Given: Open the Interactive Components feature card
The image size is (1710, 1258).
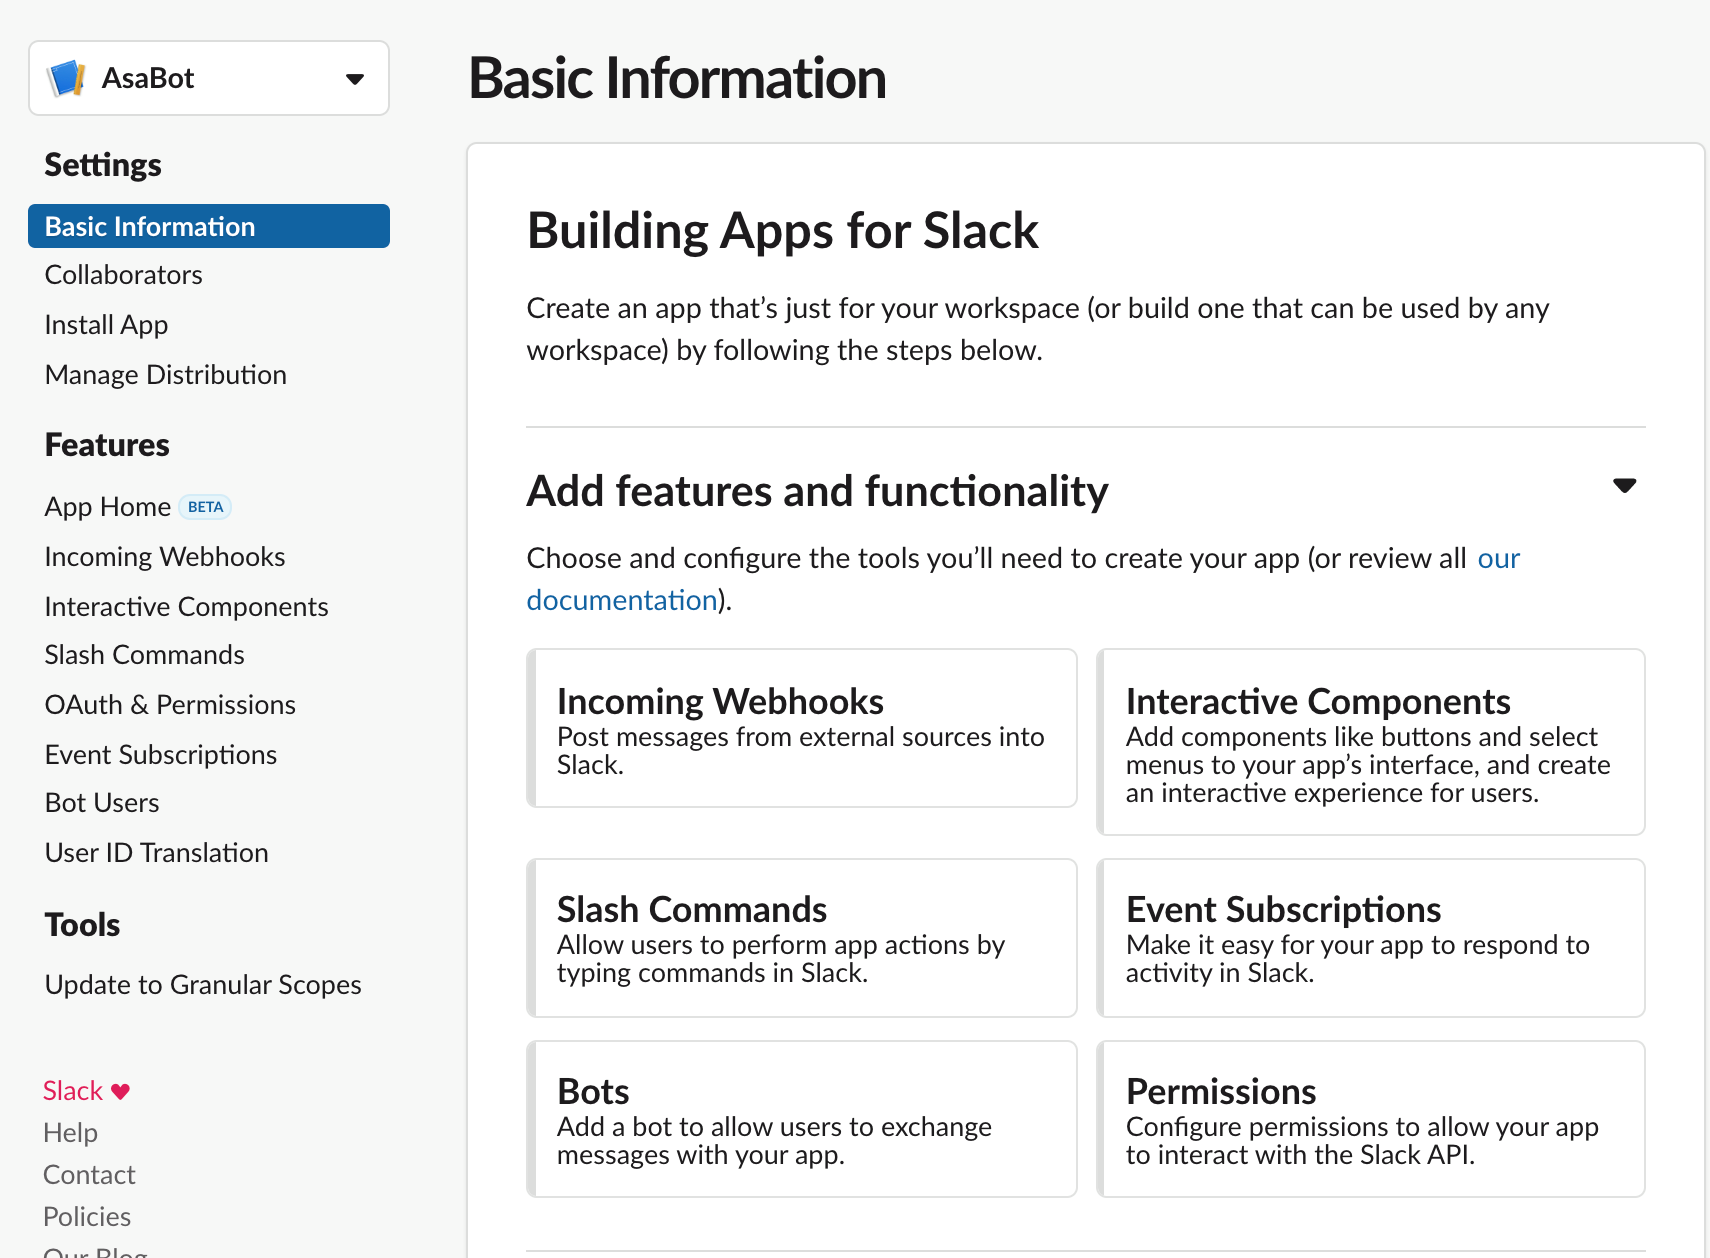Looking at the screenshot, I should point(1370,742).
